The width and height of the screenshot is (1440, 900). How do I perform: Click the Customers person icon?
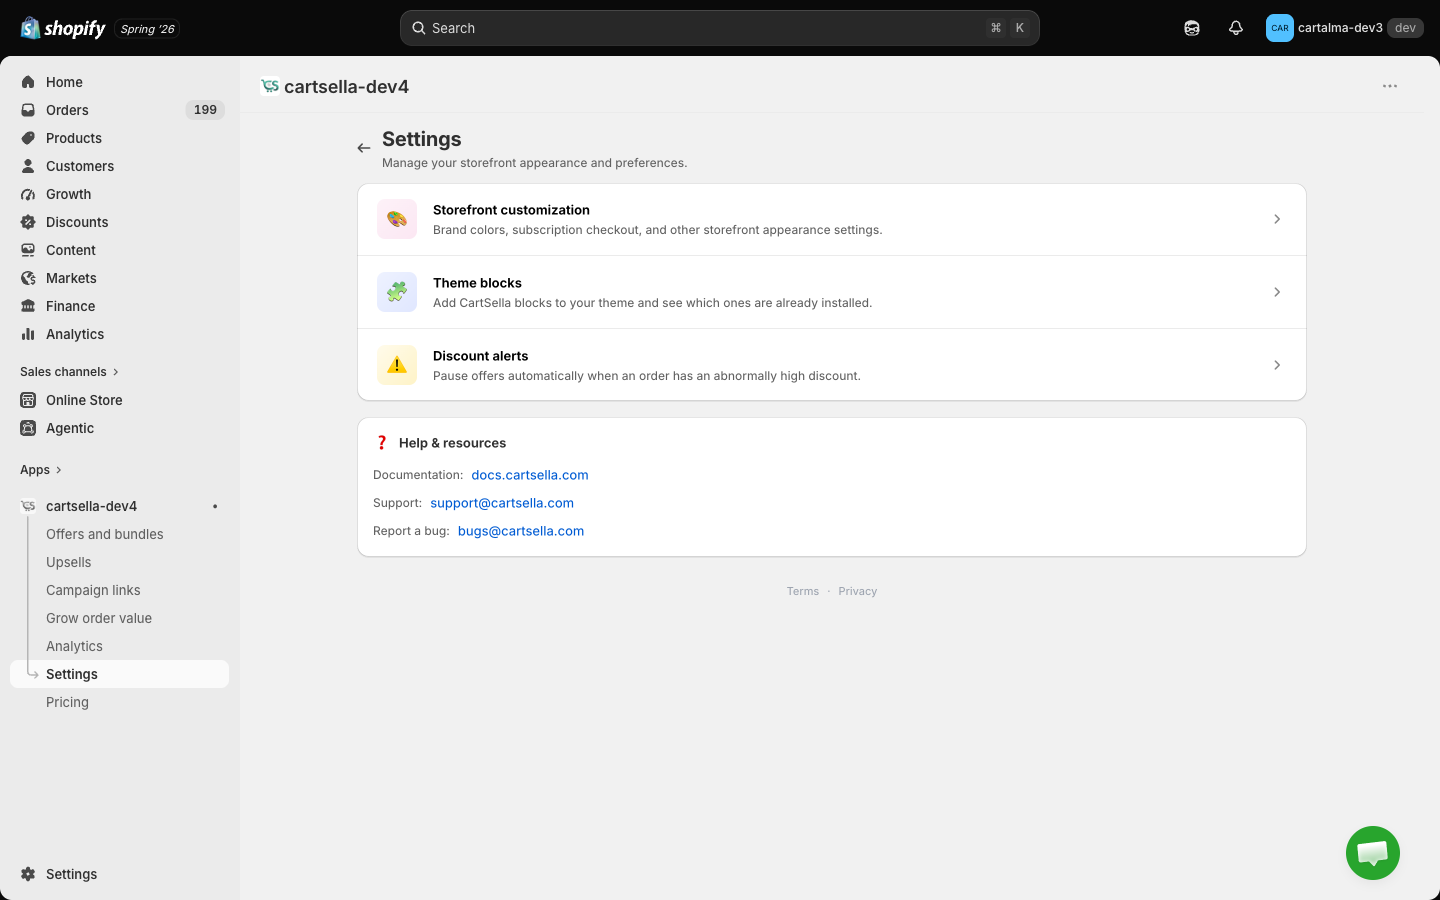[28, 166]
